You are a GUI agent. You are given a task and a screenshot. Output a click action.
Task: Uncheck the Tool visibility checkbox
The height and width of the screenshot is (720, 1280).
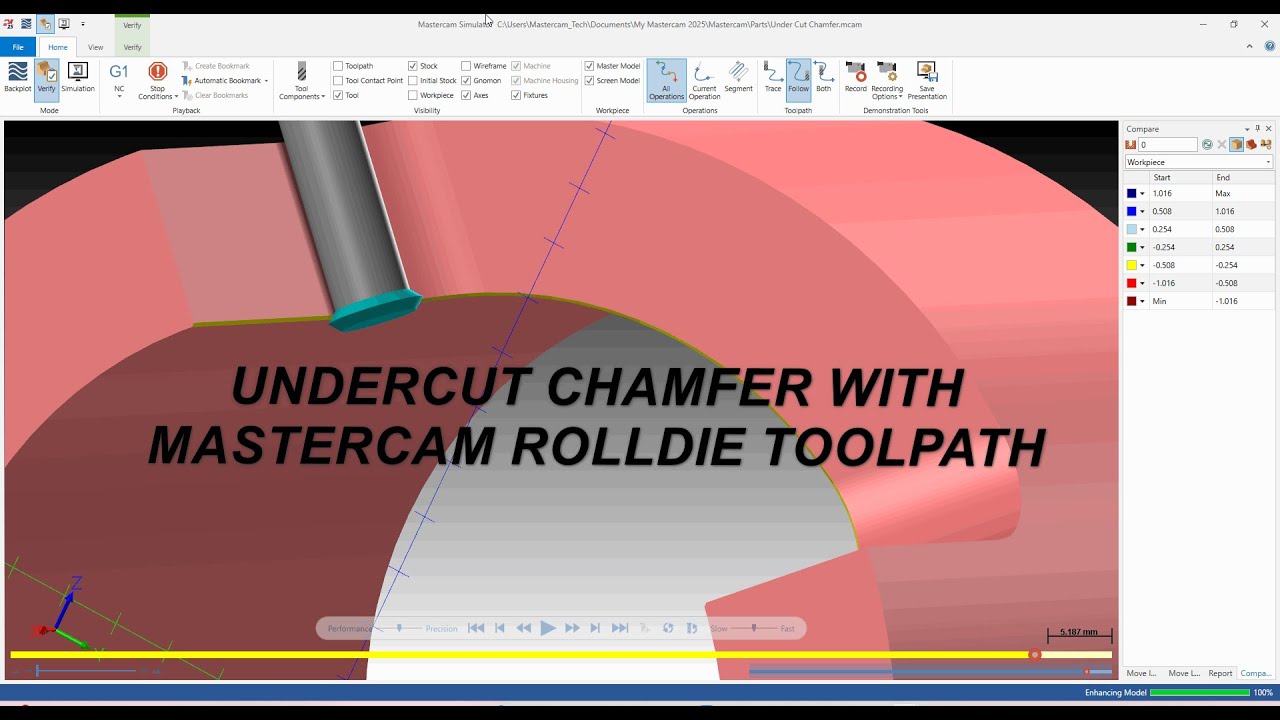point(338,96)
